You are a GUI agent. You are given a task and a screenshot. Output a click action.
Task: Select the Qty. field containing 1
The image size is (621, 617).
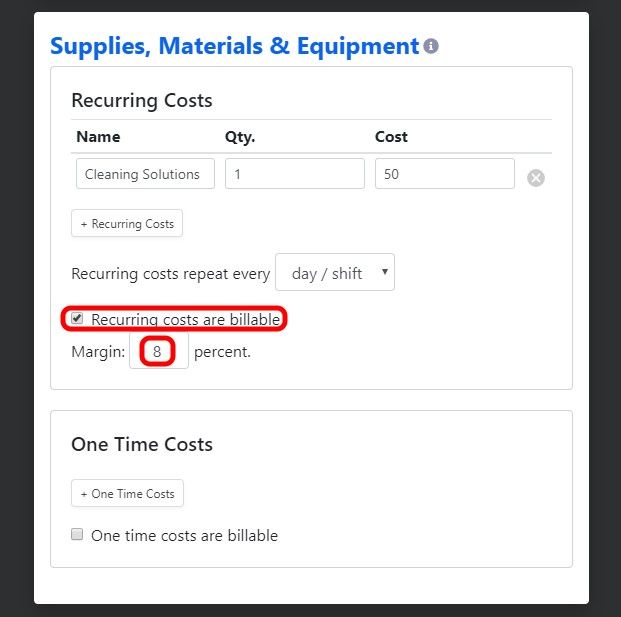295,174
